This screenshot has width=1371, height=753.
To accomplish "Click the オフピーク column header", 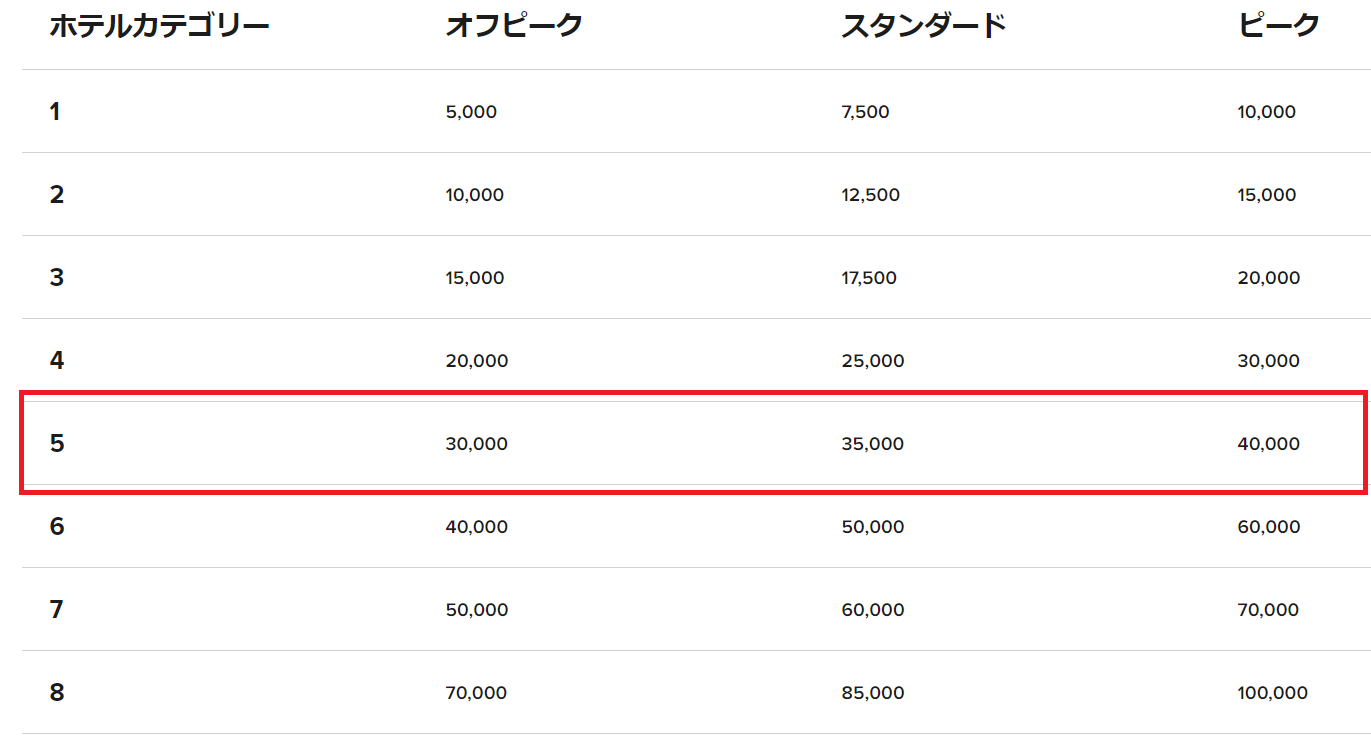I will click(514, 27).
